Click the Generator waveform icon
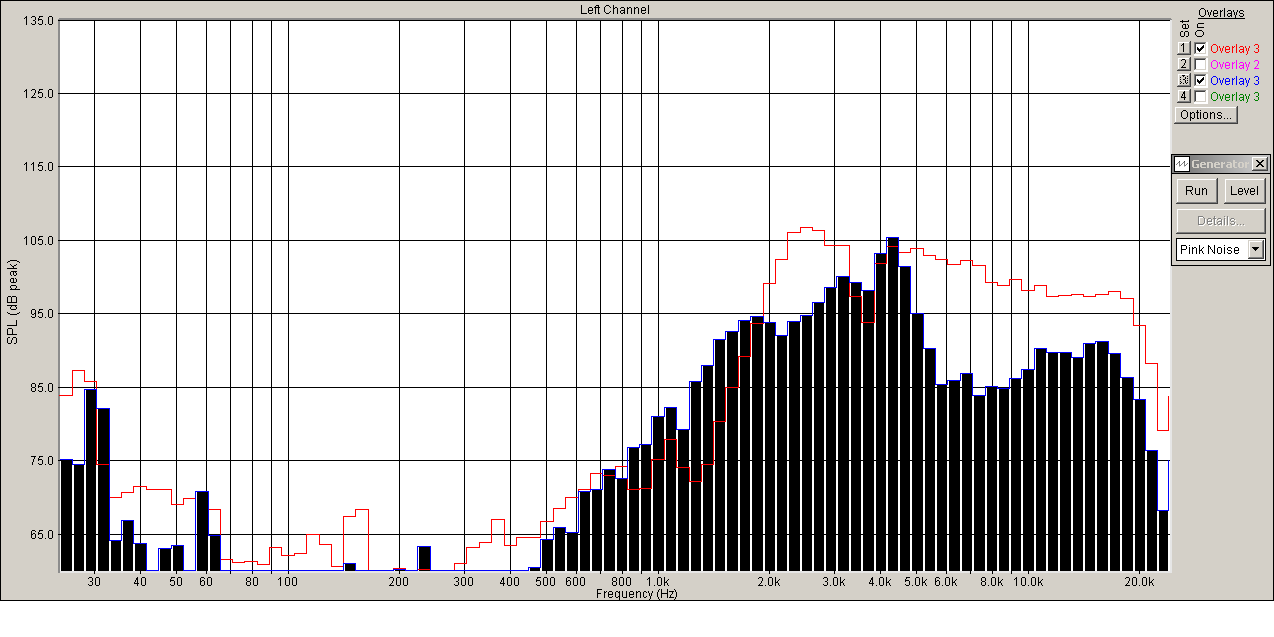The image size is (1274, 637). (1182, 164)
